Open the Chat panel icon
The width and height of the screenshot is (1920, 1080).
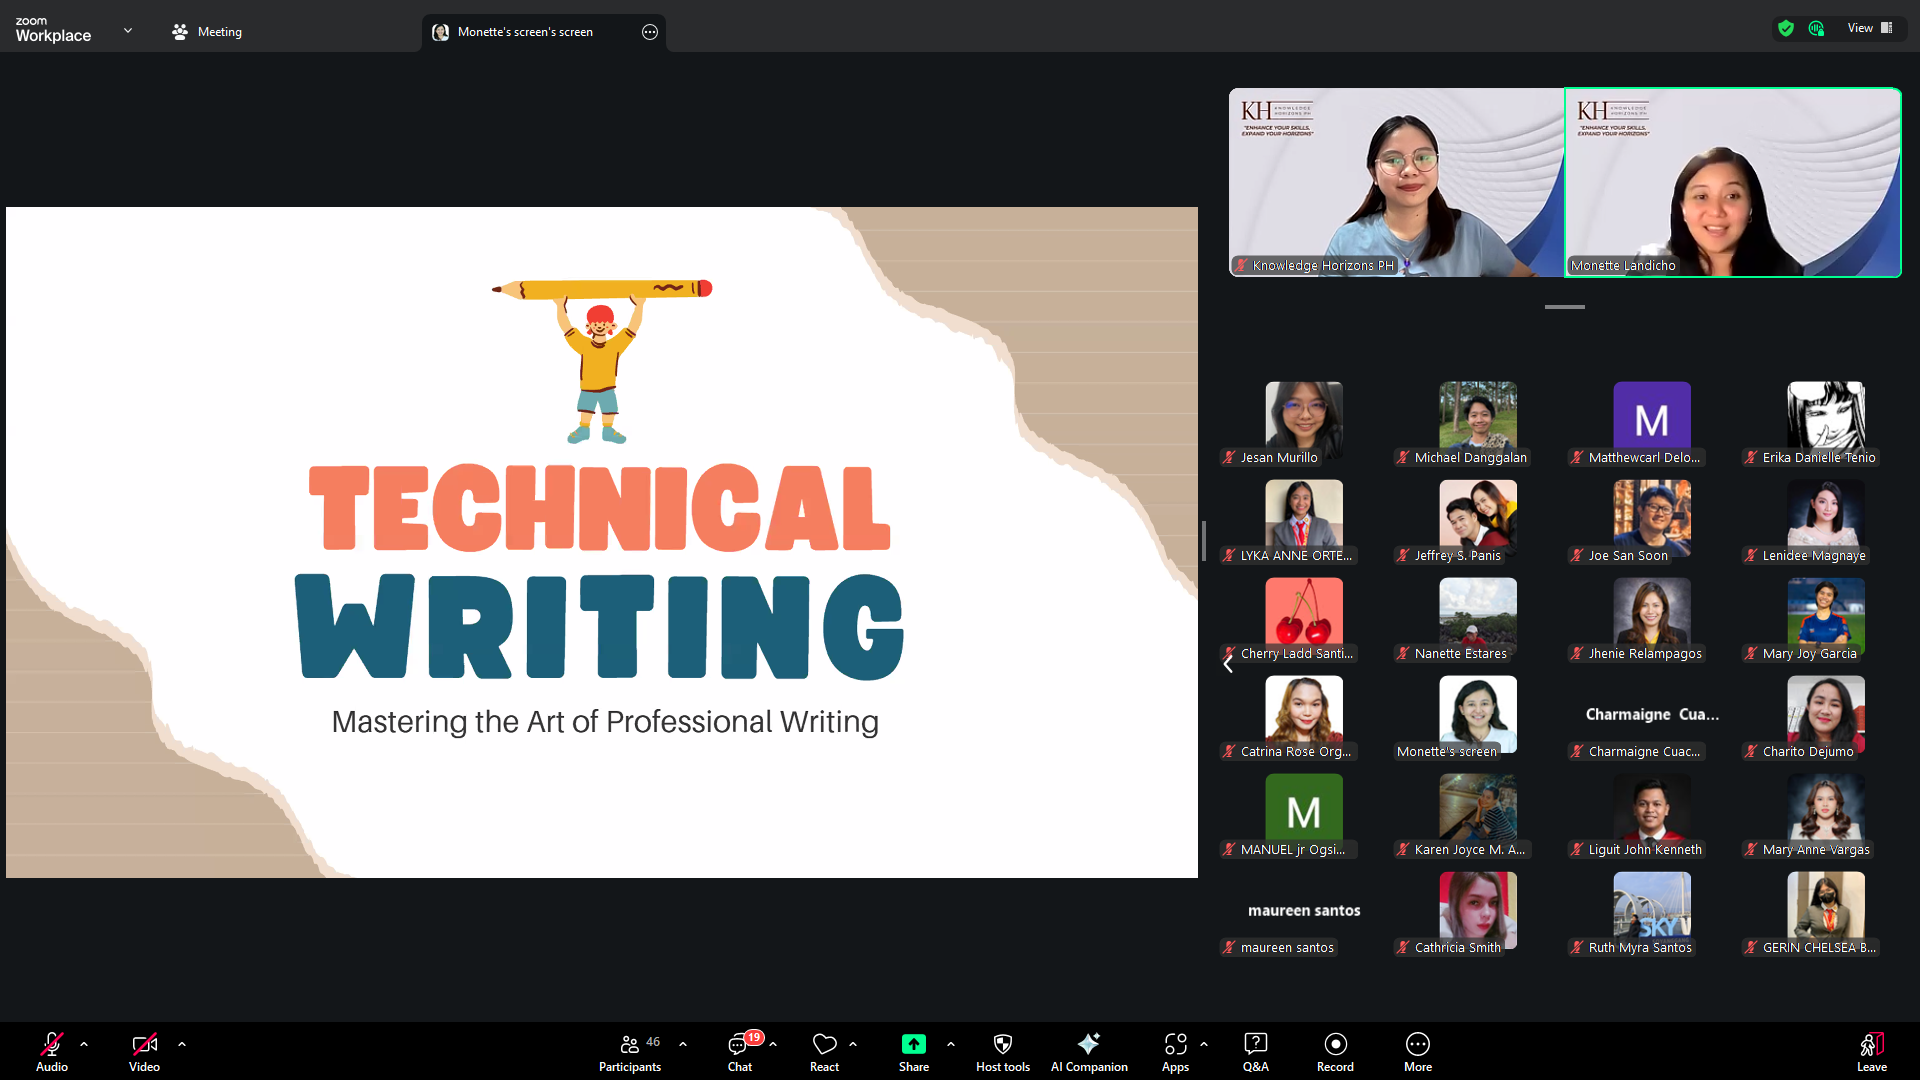(x=739, y=1045)
